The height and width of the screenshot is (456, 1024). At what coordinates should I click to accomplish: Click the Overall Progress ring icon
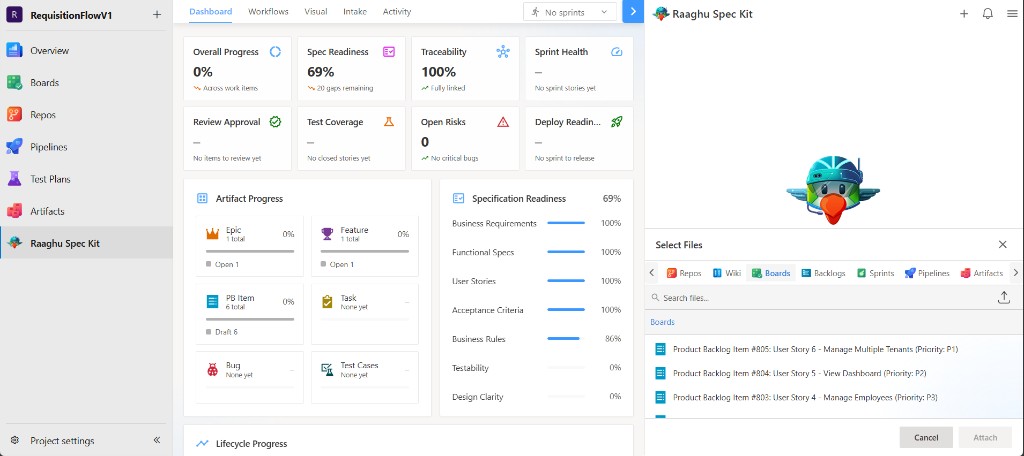click(x=275, y=52)
